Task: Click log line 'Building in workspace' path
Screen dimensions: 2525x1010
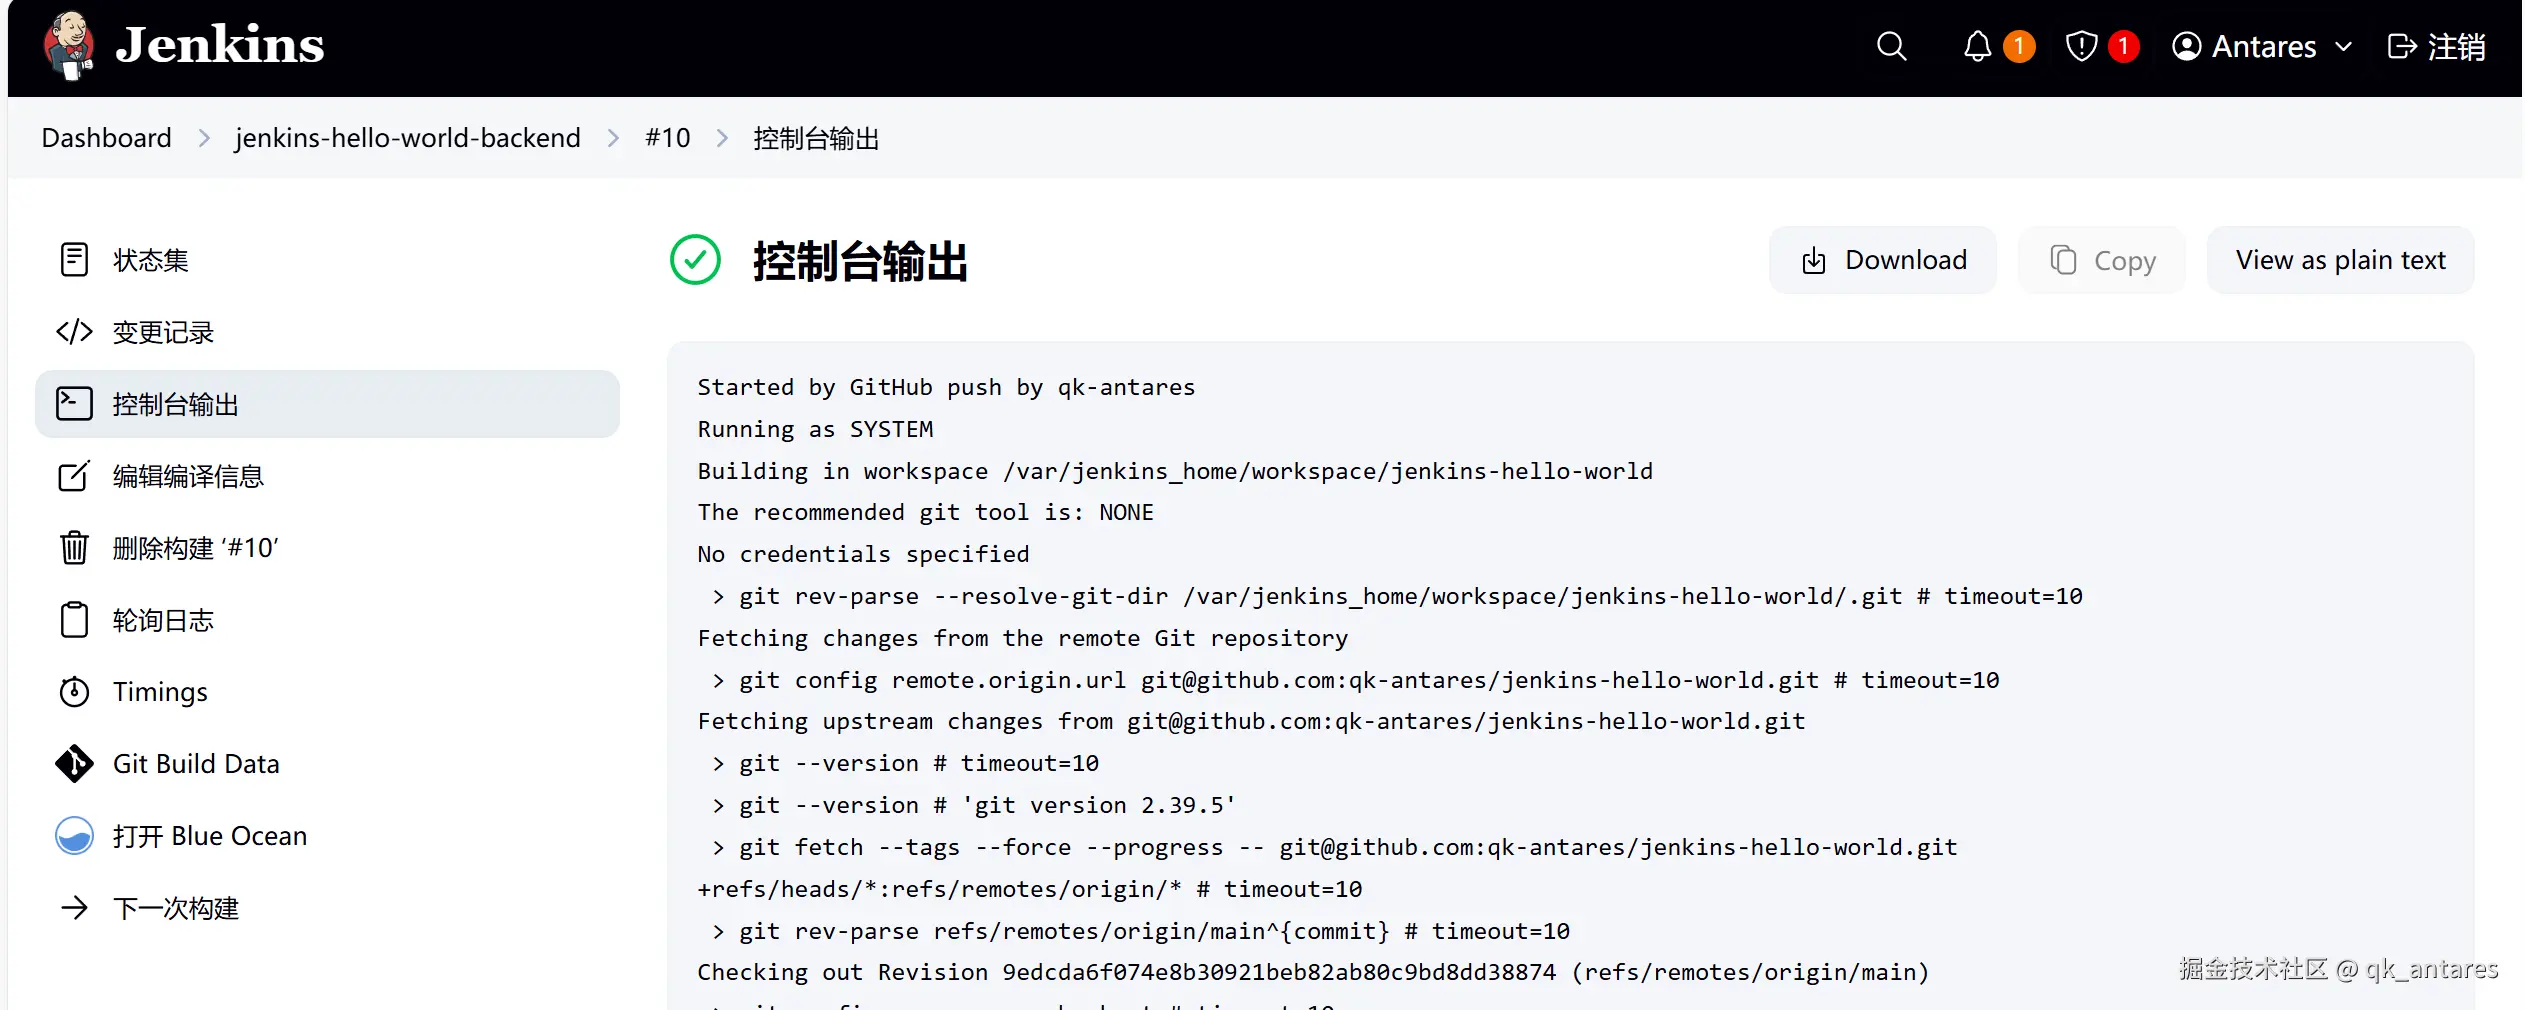Action: coord(1175,472)
